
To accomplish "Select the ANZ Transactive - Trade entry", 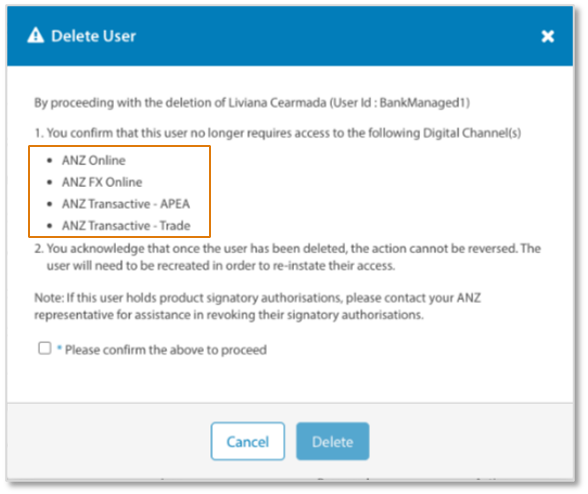I will click(x=126, y=225).
